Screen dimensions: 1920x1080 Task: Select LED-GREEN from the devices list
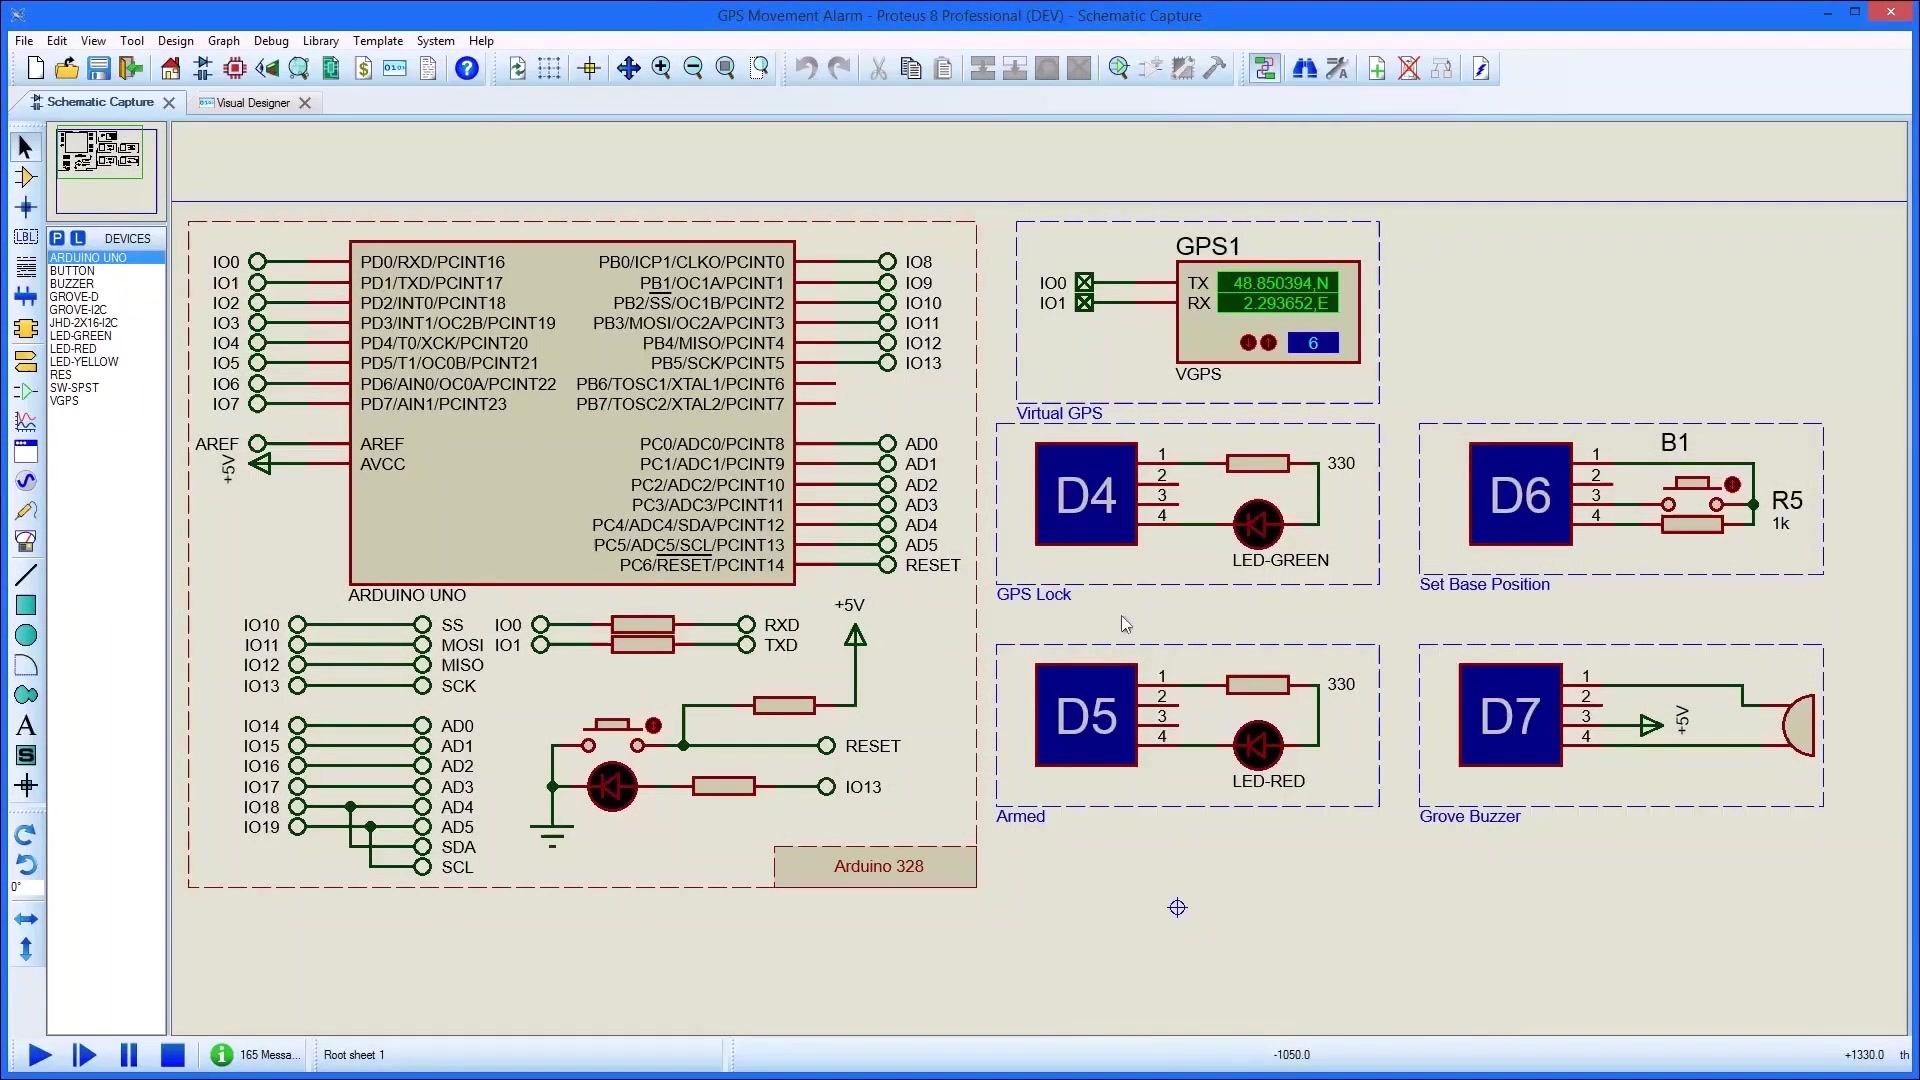point(80,336)
